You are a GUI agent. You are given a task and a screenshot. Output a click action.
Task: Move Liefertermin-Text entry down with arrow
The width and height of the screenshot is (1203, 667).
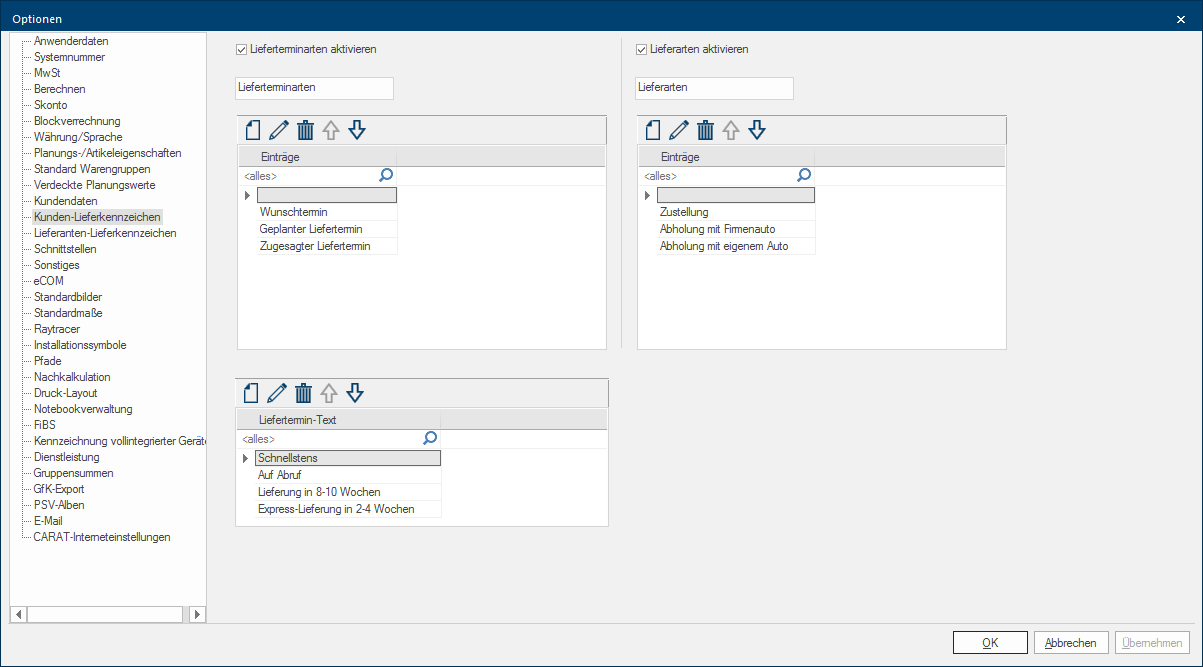coord(356,393)
